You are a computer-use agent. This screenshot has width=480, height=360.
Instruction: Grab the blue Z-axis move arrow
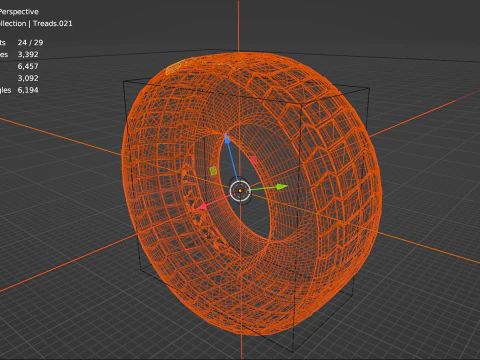click(x=227, y=138)
